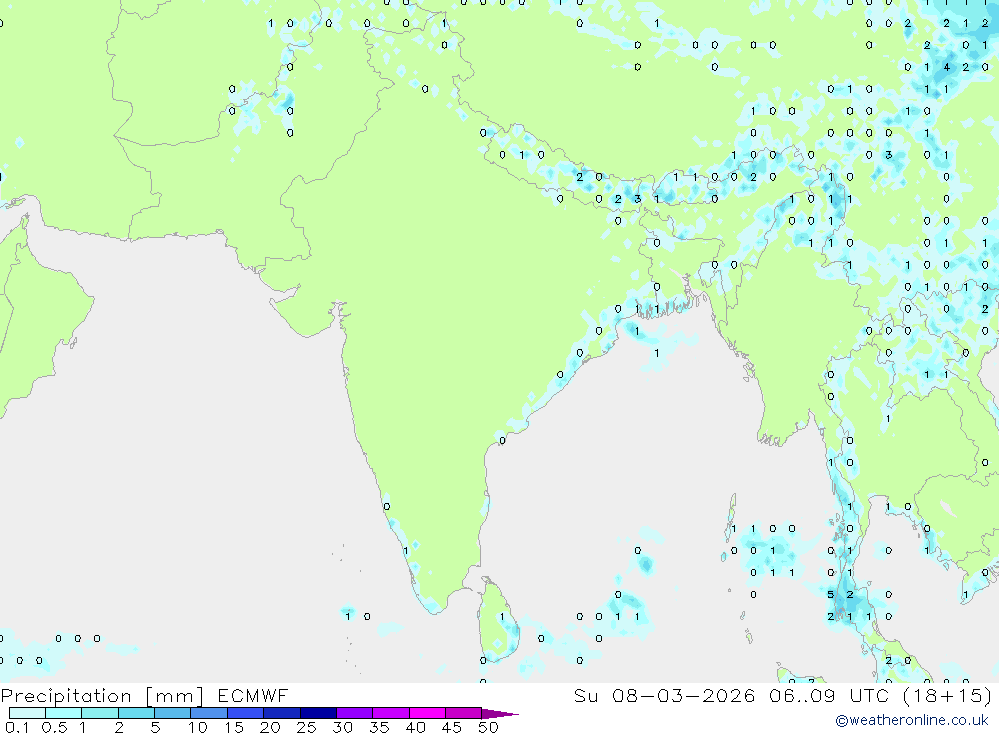Click the map value '4' in the northeast
Viewport: 1000px width, 733px height.
946,67
